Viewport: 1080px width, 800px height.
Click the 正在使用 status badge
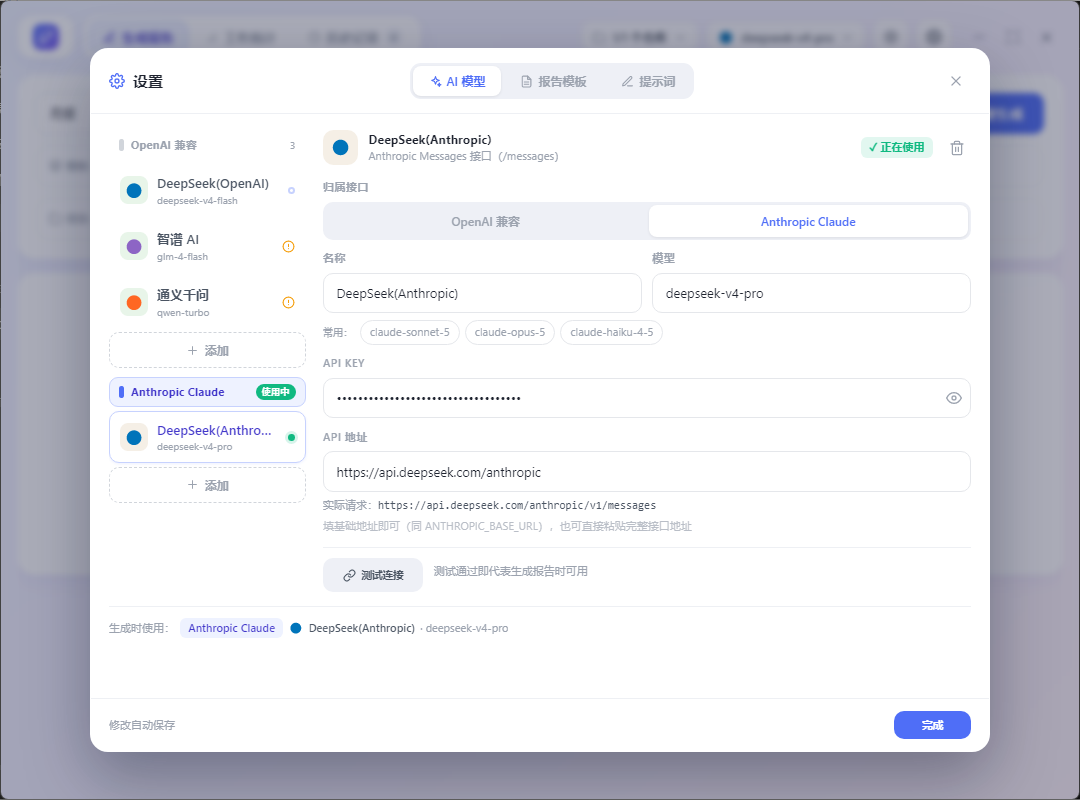click(897, 147)
